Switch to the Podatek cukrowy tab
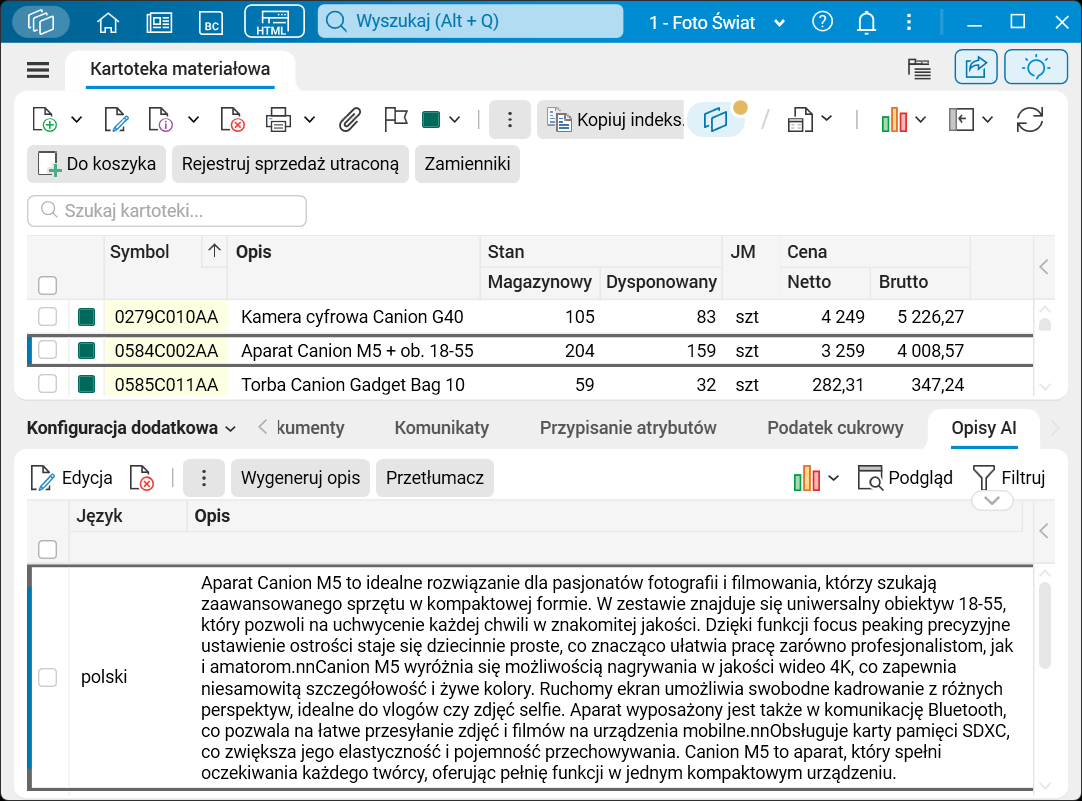Viewport: 1082px width, 801px height. pyautogui.click(x=835, y=426)
